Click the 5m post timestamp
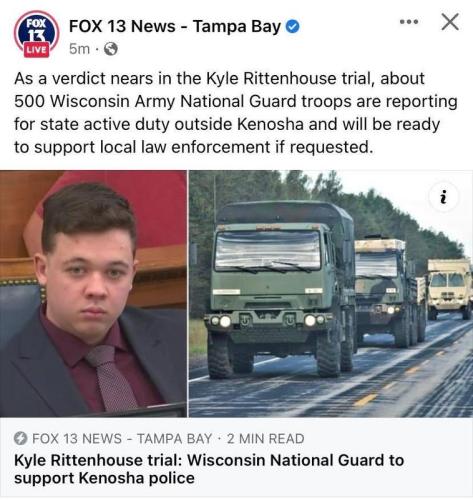 80,49
